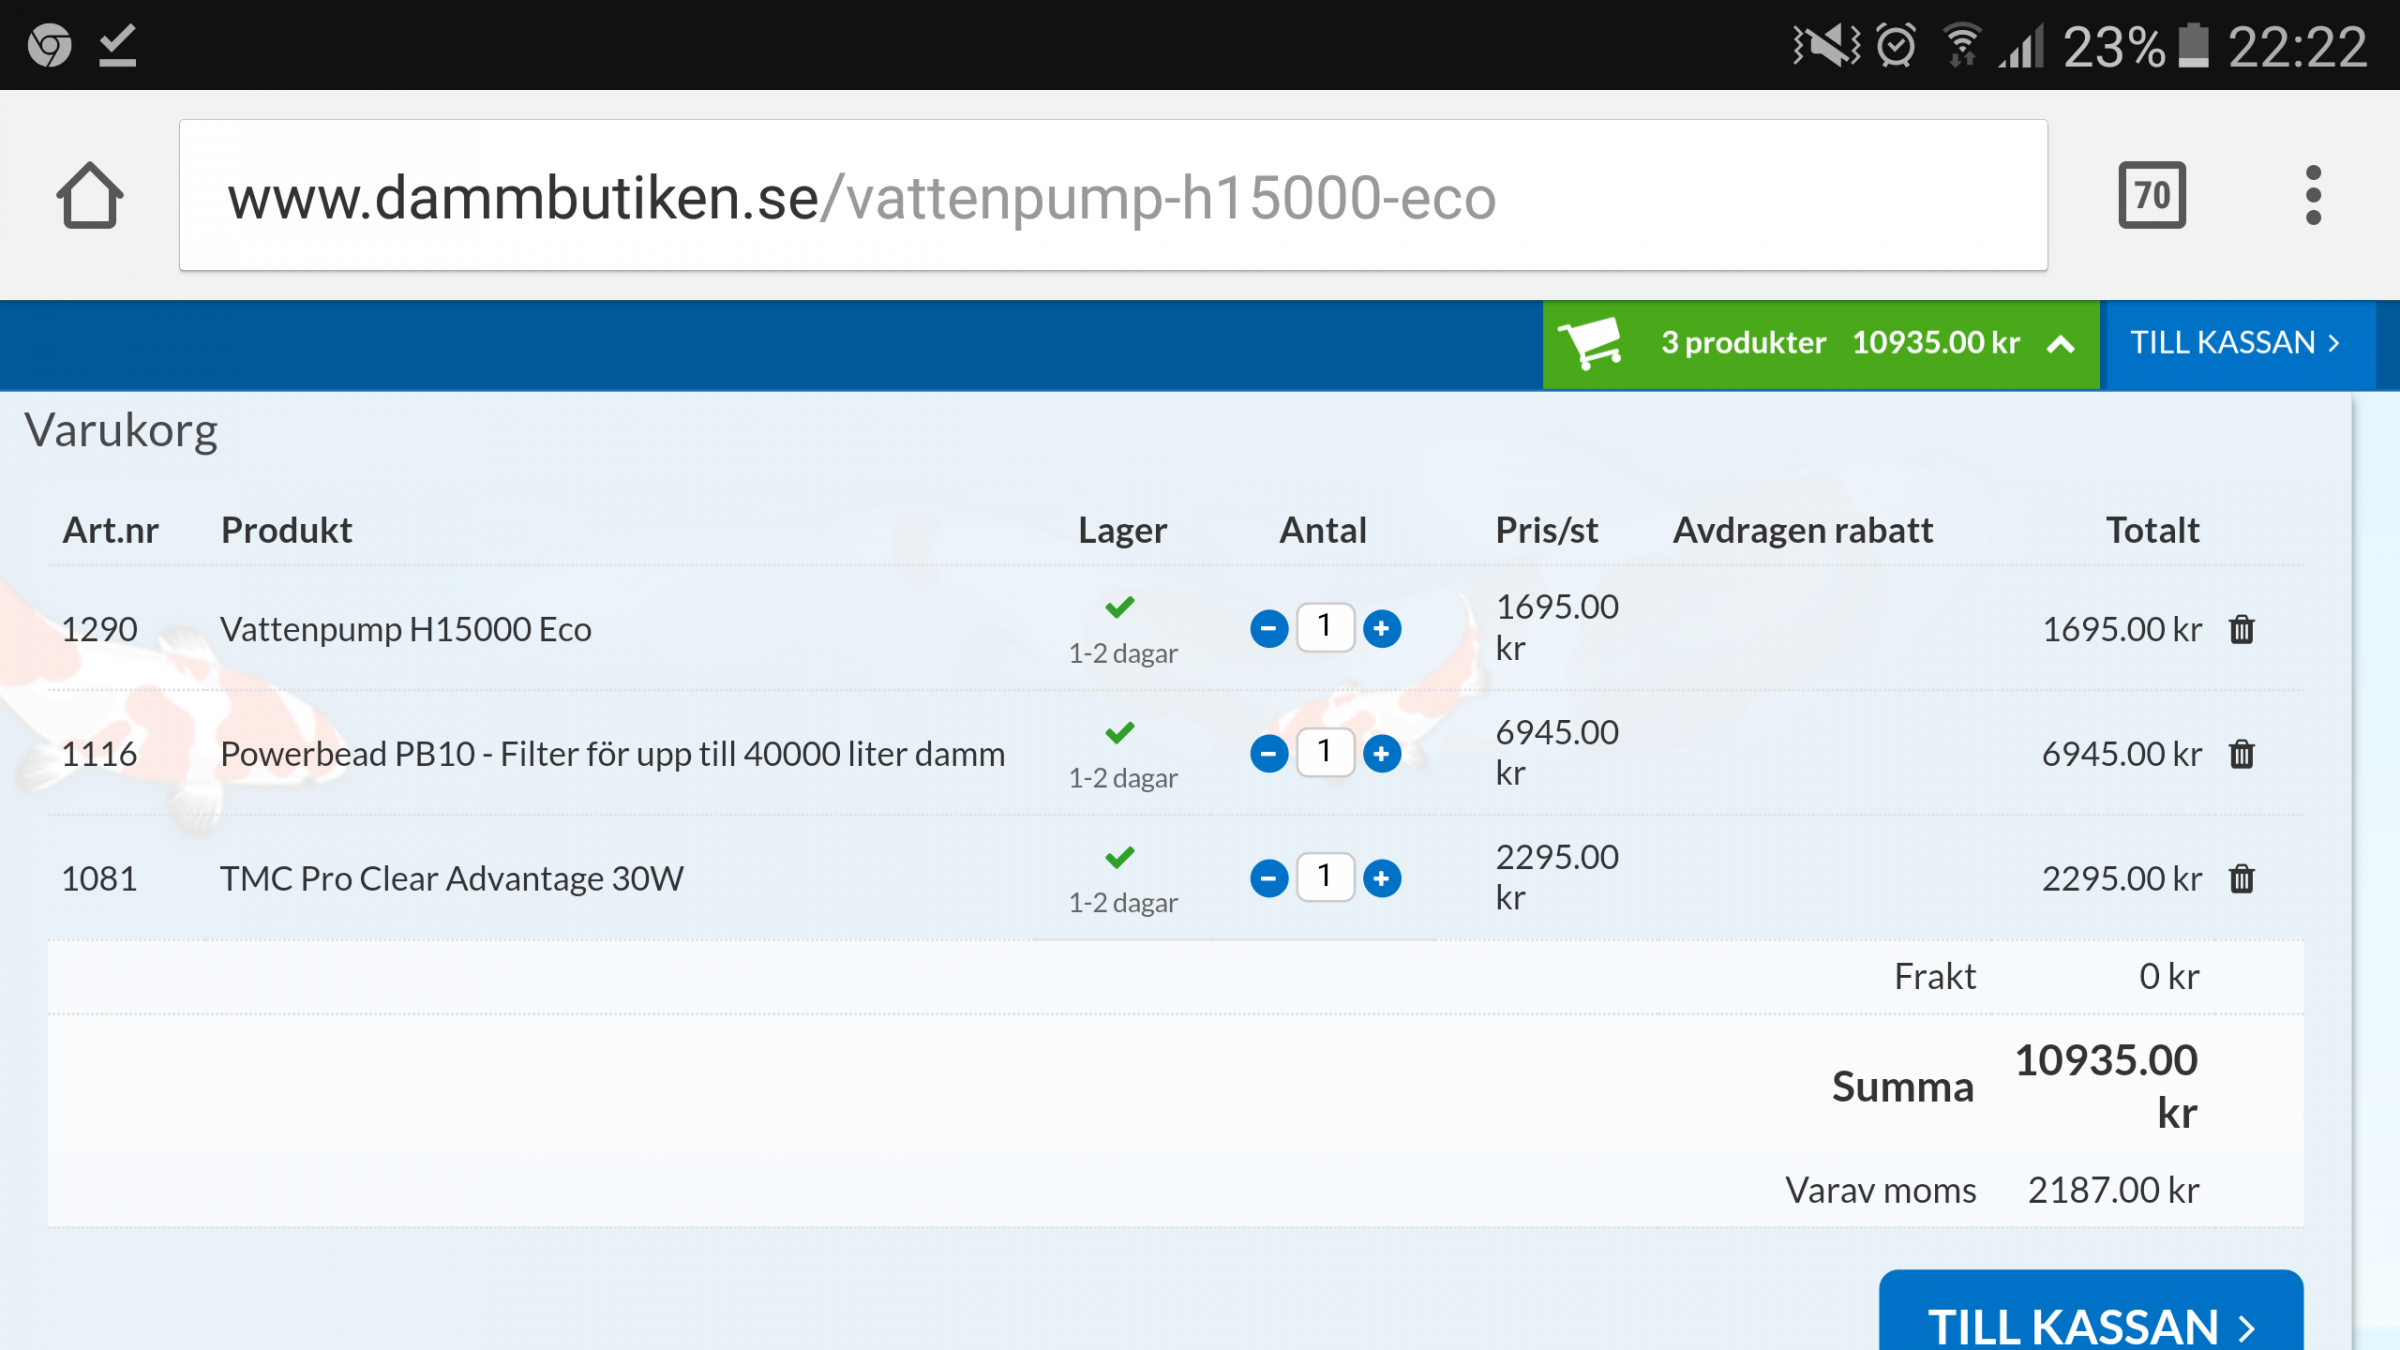The width and height of the screenshot is (2400, 1350).
Task: Click quantity field for Powerbead PB10
Action: coord(1325,752)
